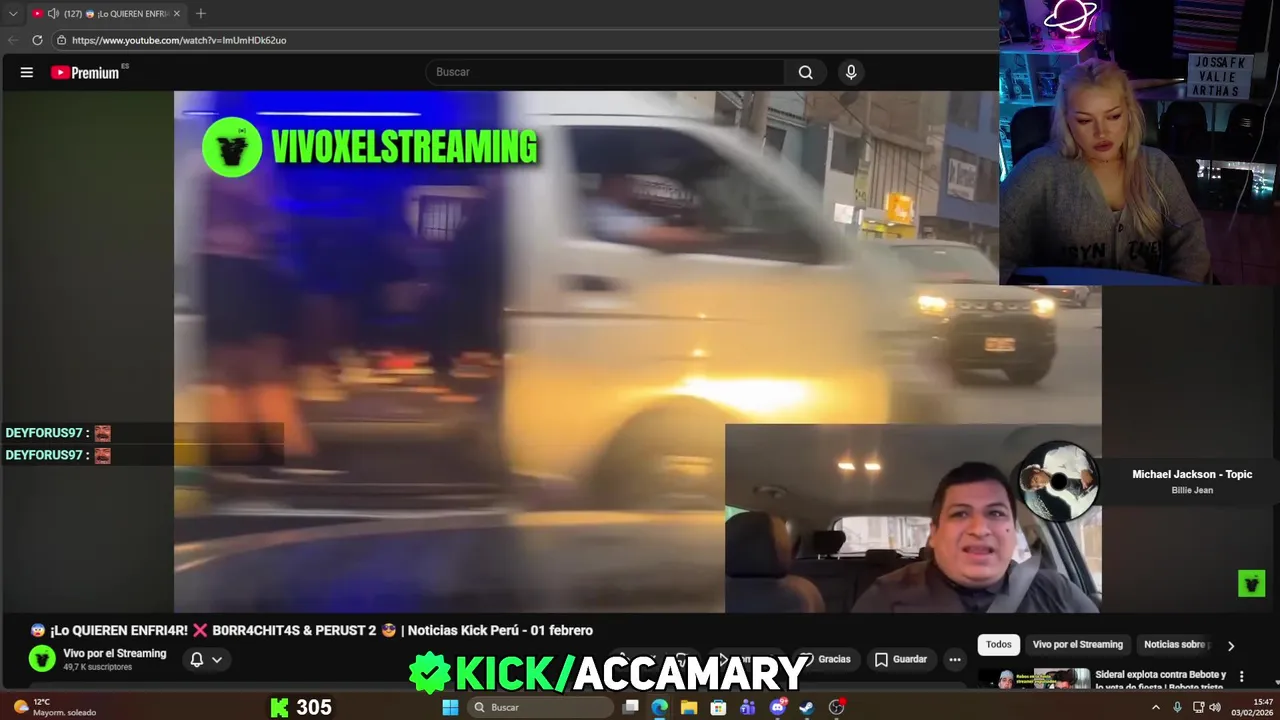Focus the YouTube Buscar search field
Image resolution: width=1280 pixels, height=720 pixels.
[x=605, y=72]
